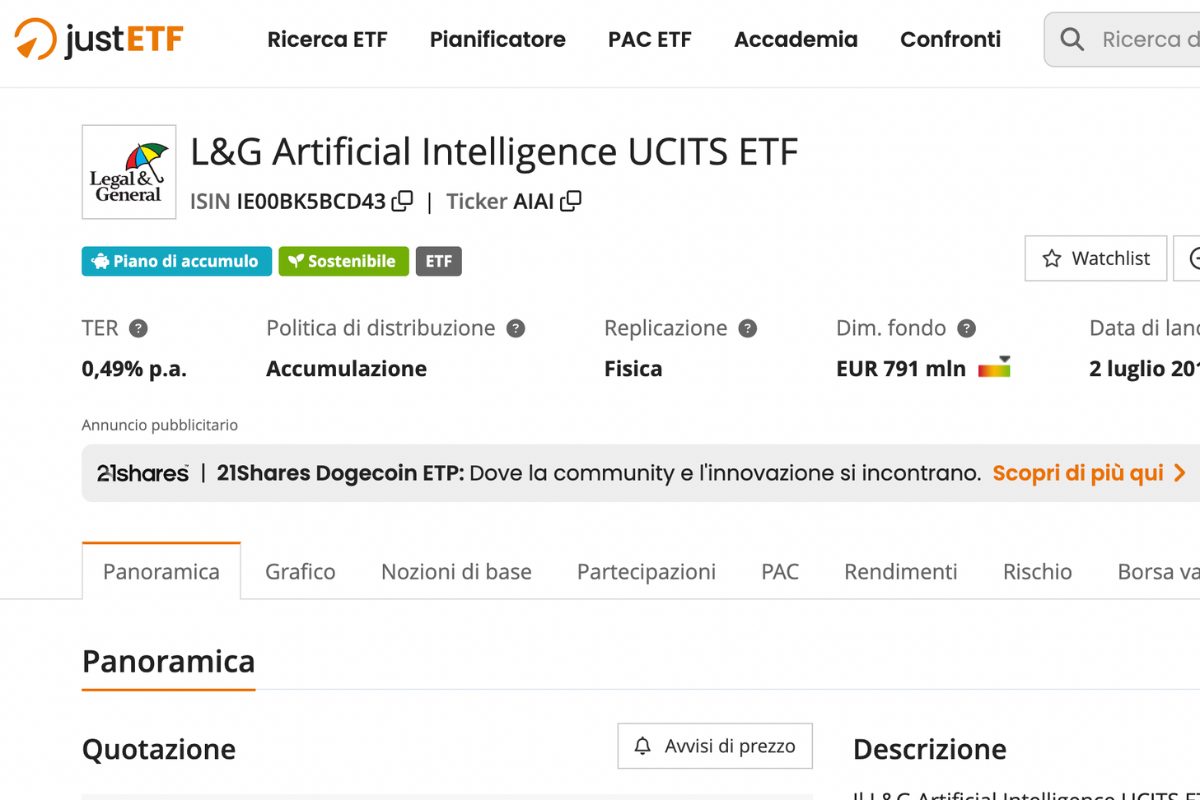Screen dimensions: 1200x800
Task: Enable Avvisi di prezzo price alerts
Action: click(x=715, y=746)
